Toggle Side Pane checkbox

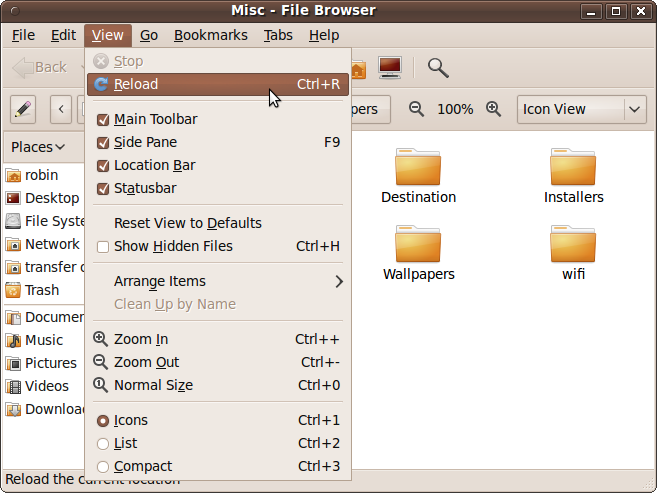click(x=103, y=143)
